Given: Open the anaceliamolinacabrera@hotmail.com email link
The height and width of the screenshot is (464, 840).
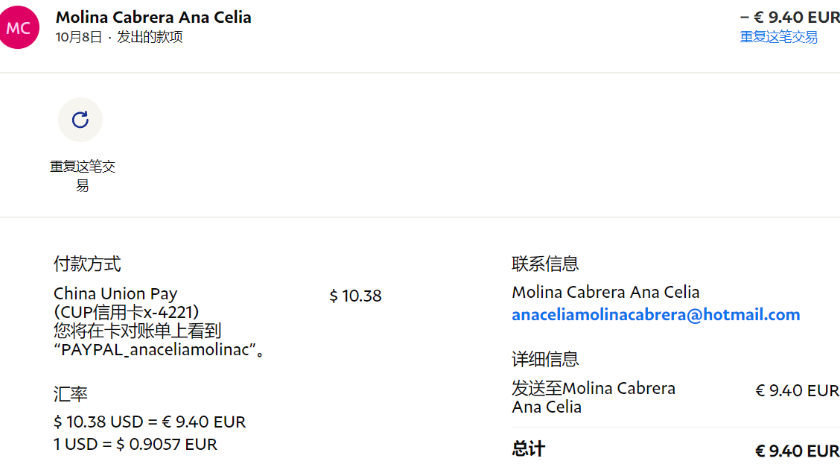Looking at the screenshot, I should pyautogui.click(x=655, y=314).
